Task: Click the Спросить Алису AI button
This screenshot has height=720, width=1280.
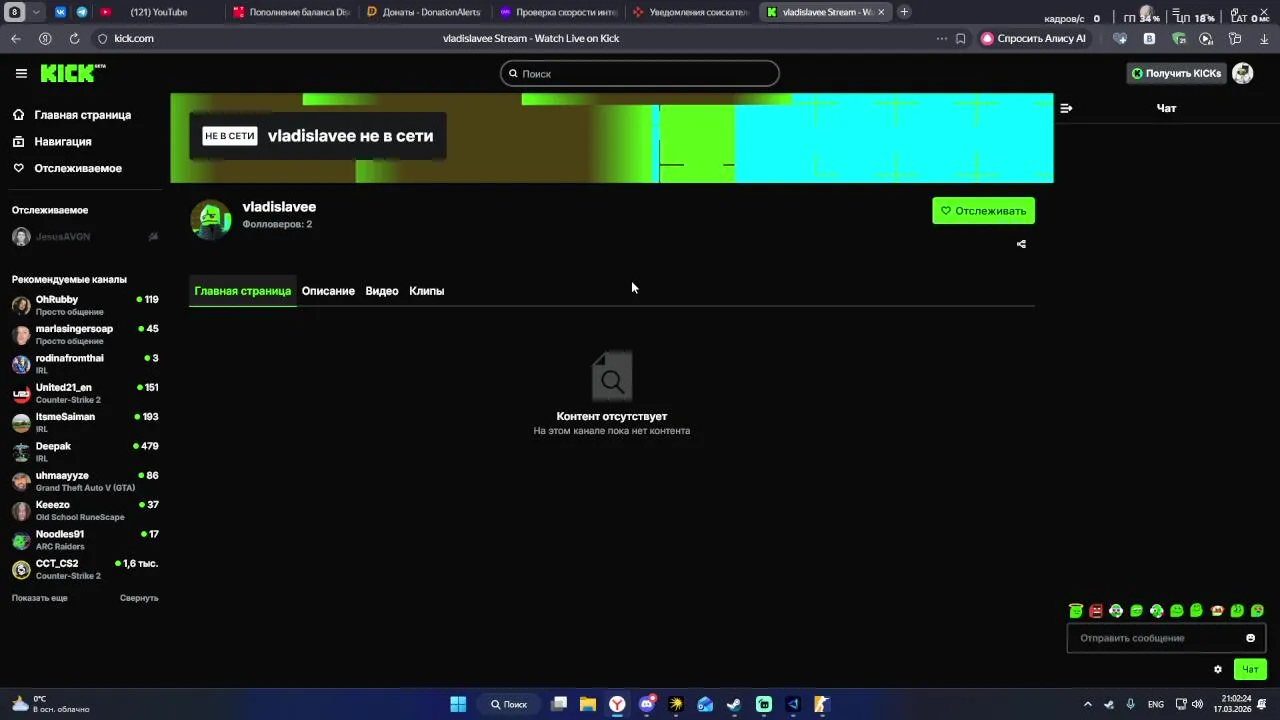Action: click(x=1034, y=38)
